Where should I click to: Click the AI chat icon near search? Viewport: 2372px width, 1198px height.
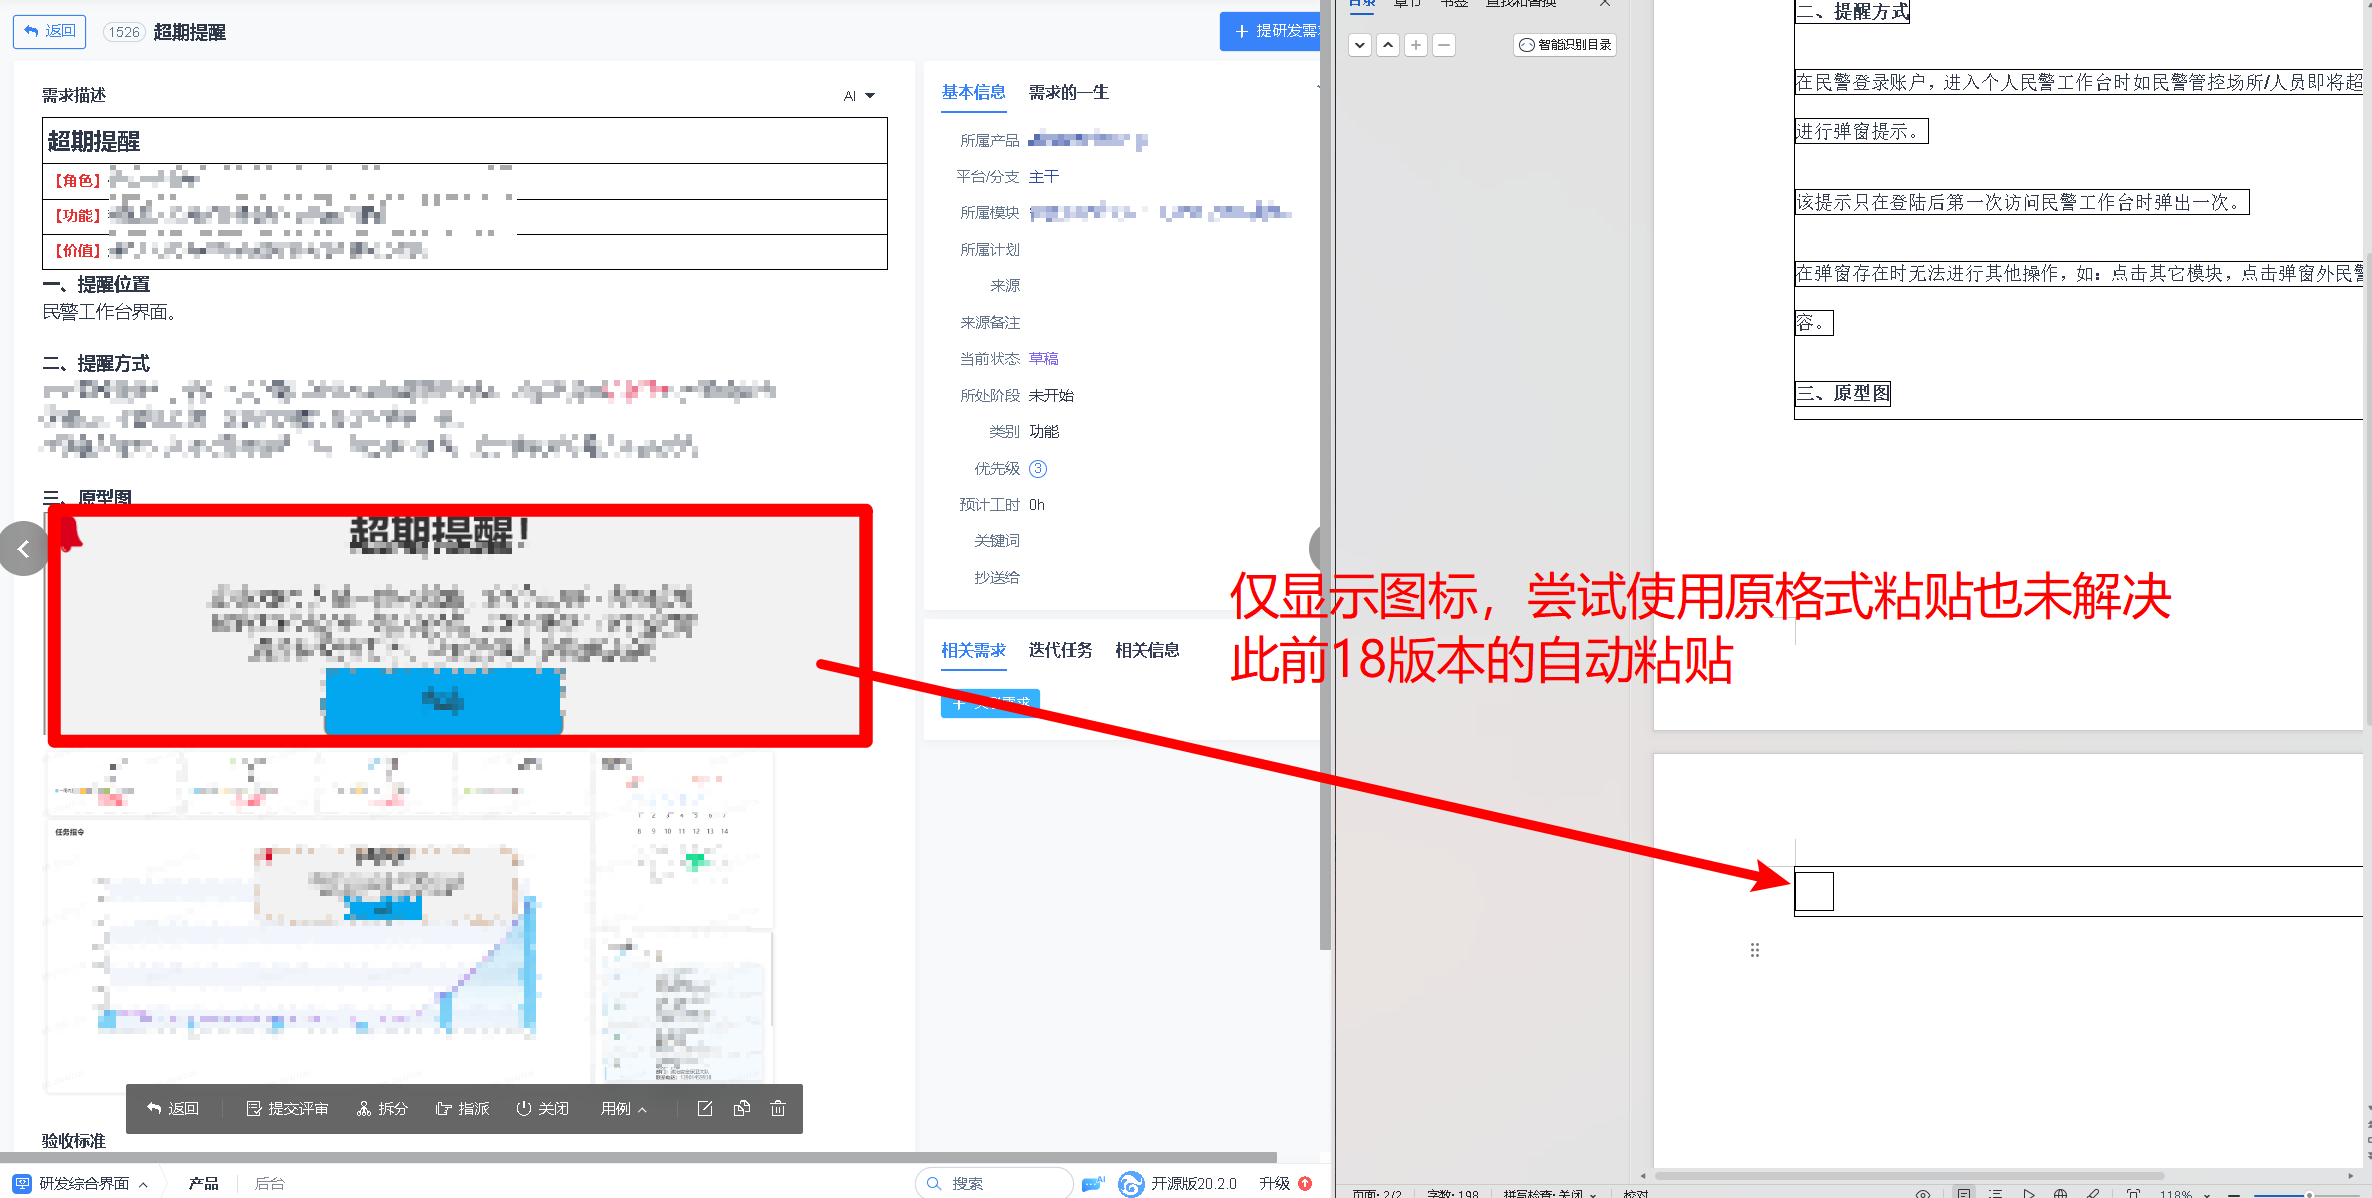click(1092, 1183)
